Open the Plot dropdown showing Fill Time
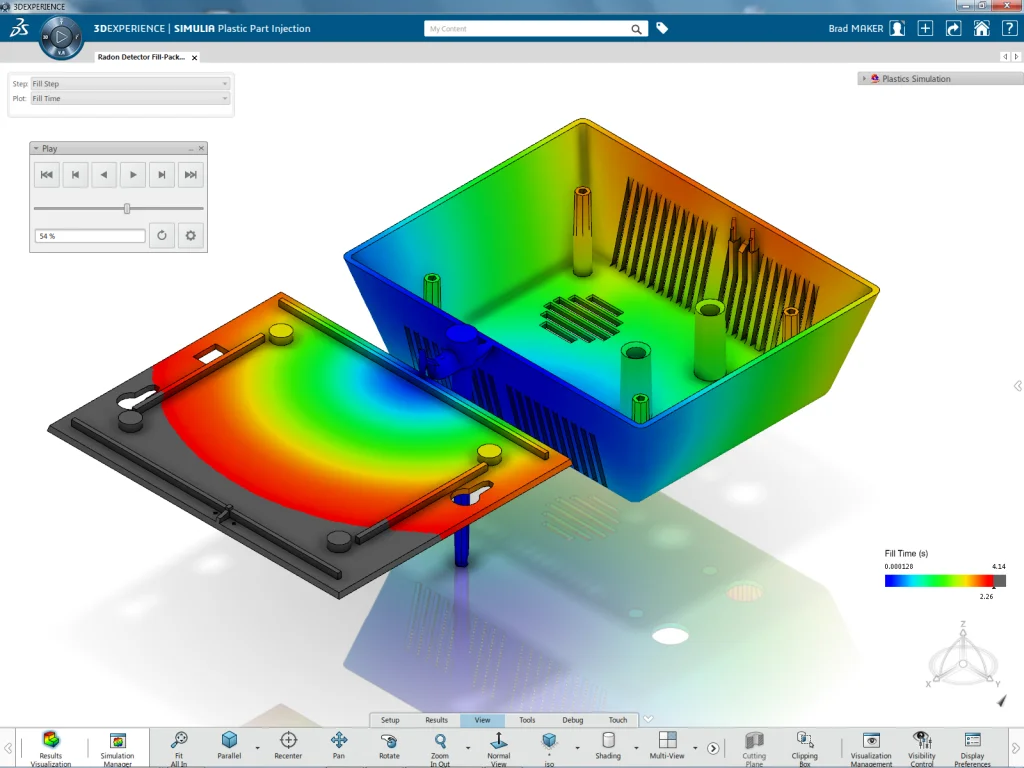The height and width of the screenshot is (768, 1024). (x=130, y=99)
